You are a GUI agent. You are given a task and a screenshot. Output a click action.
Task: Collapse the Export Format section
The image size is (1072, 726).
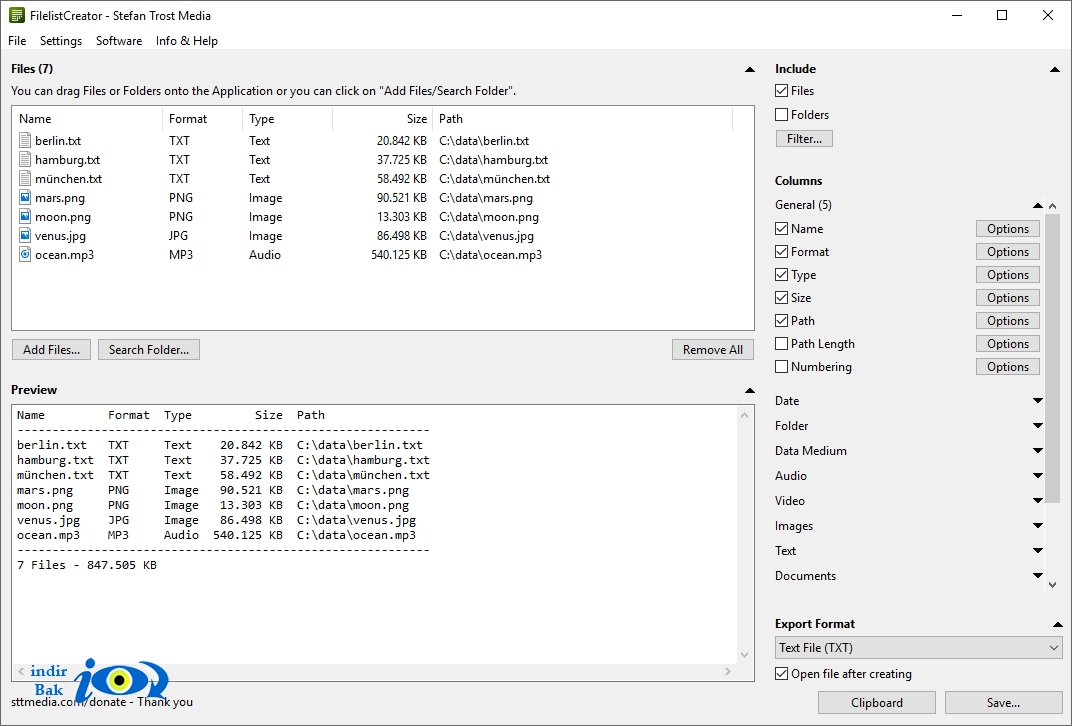click(1057, 624)
